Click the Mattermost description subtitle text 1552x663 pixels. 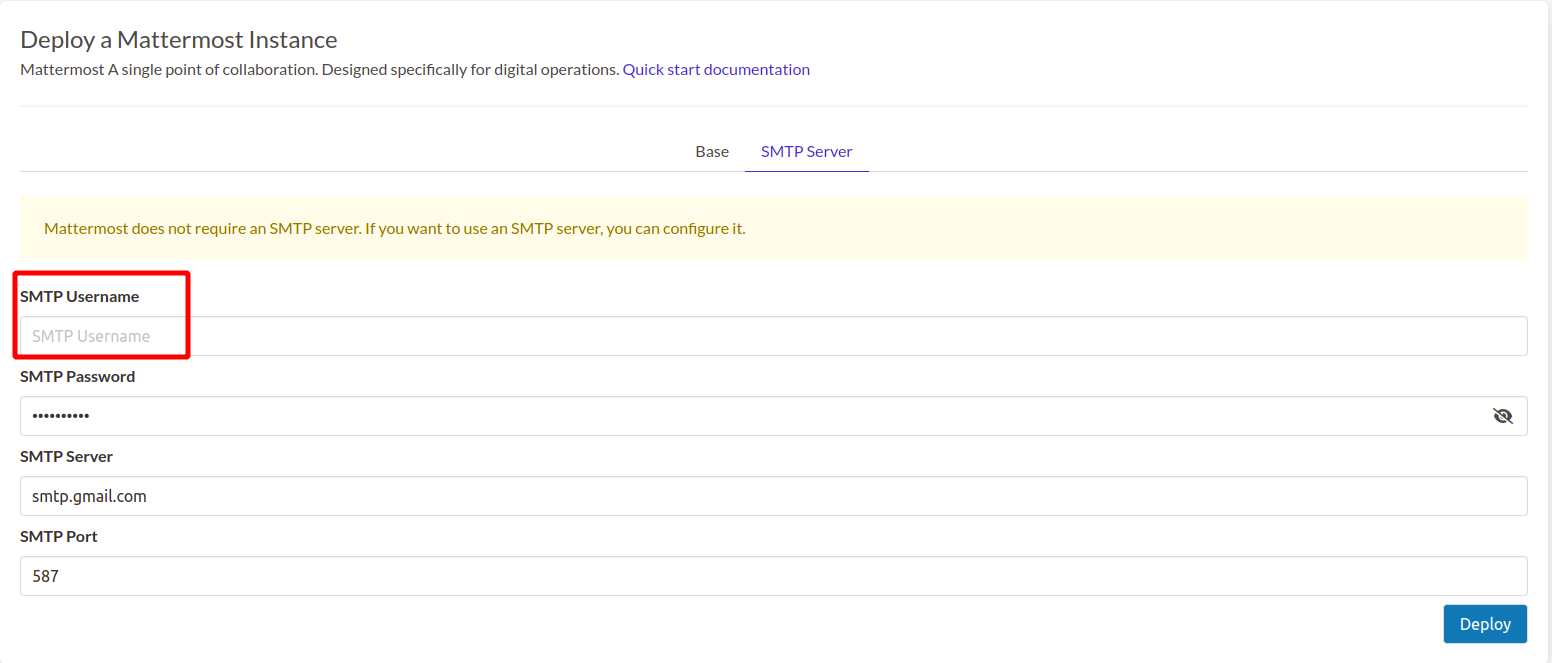tap(318, 69)
